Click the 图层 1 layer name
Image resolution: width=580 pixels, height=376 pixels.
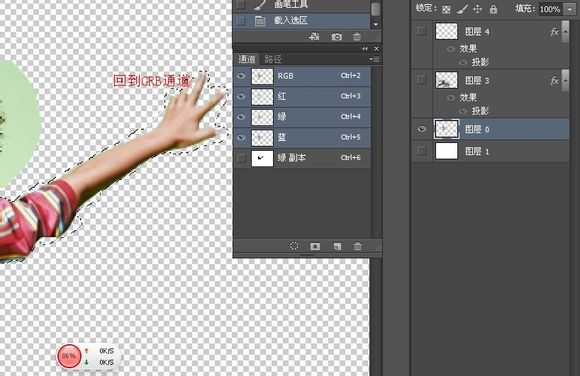pos(477,151)
